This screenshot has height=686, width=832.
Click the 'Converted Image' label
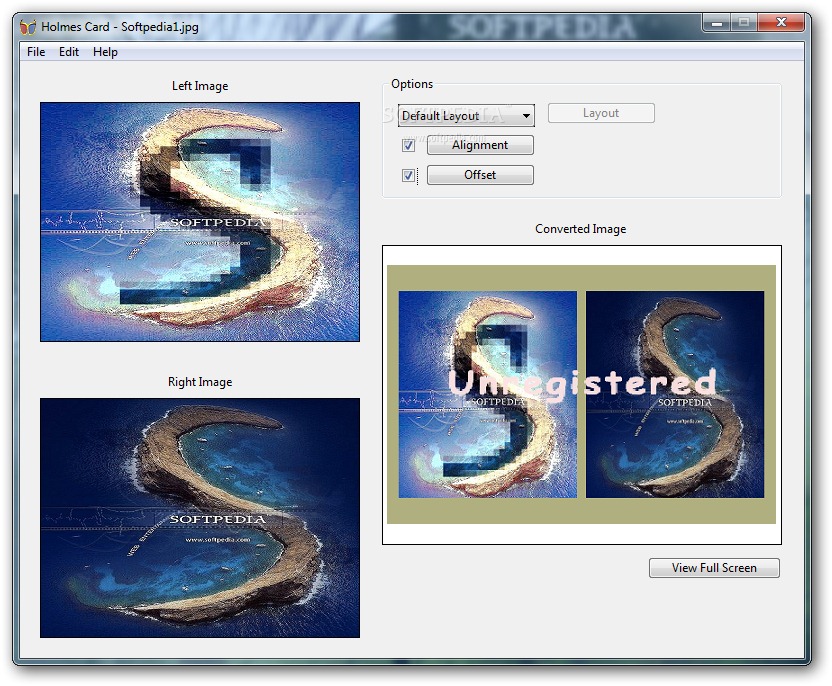point(580,229)
